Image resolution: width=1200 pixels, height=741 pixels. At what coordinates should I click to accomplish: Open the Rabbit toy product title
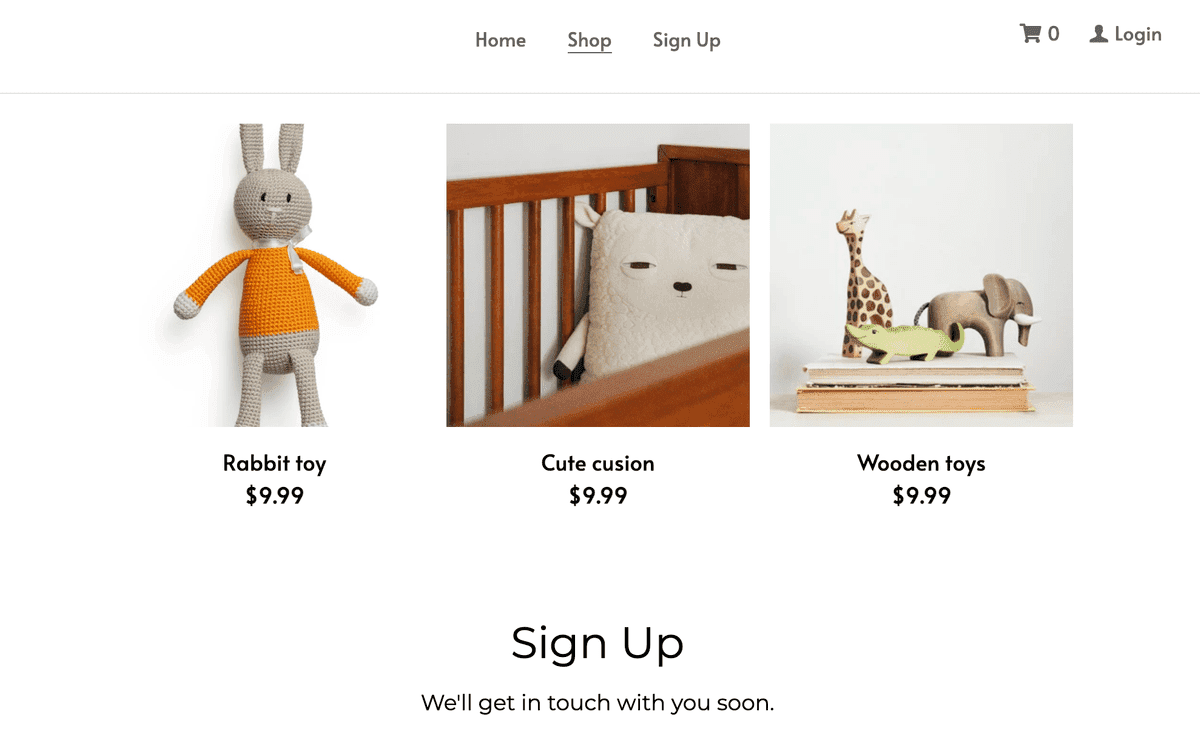pyautogui.click(x=274, y=464)
